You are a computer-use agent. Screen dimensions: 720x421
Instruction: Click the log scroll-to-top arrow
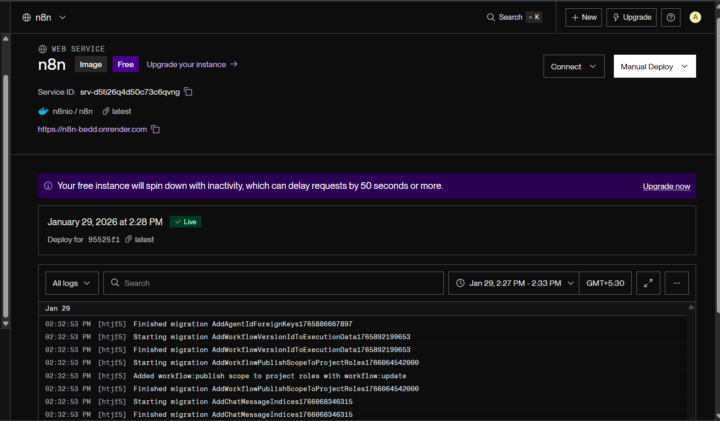[x=691, y=307]
